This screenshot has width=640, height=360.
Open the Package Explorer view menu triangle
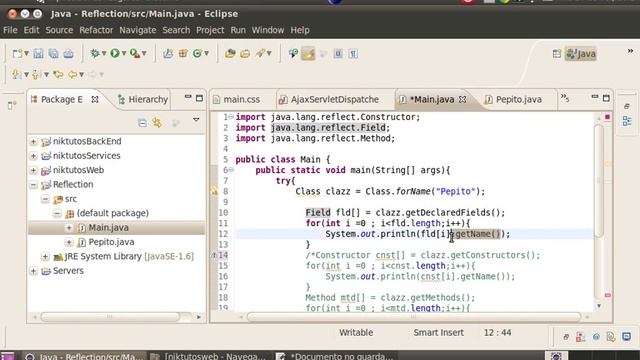(x=196, y=120)
